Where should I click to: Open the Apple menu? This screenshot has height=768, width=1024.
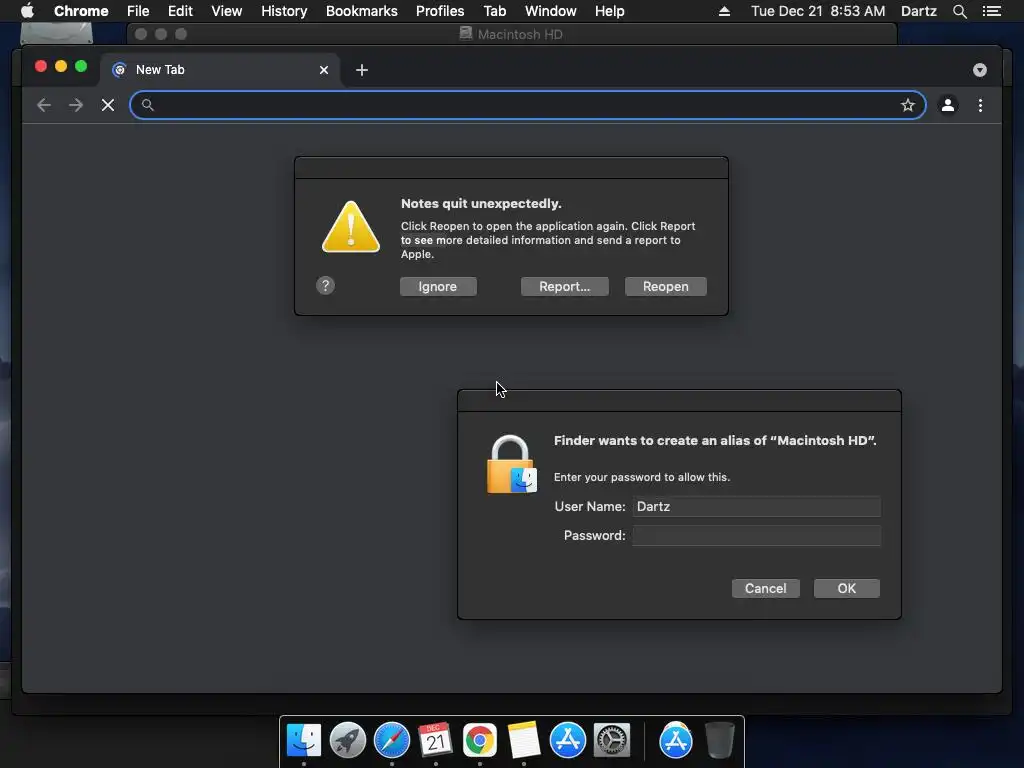[27, 11]
